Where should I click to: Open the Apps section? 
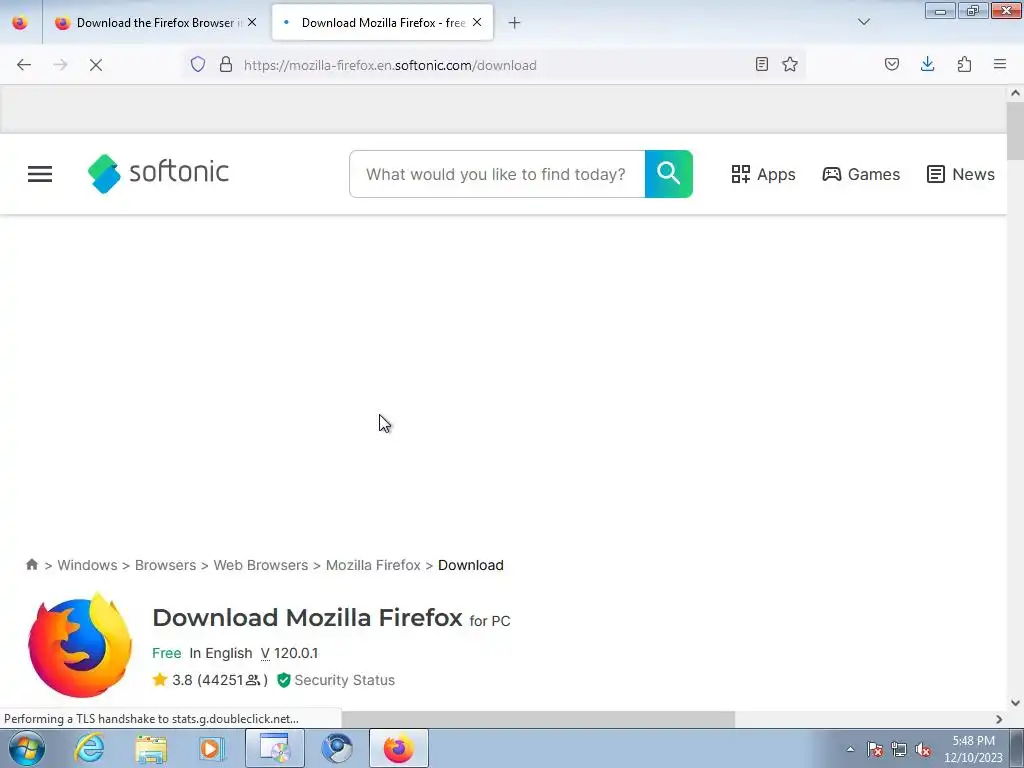pyautogui.click(x=763, y=174)
